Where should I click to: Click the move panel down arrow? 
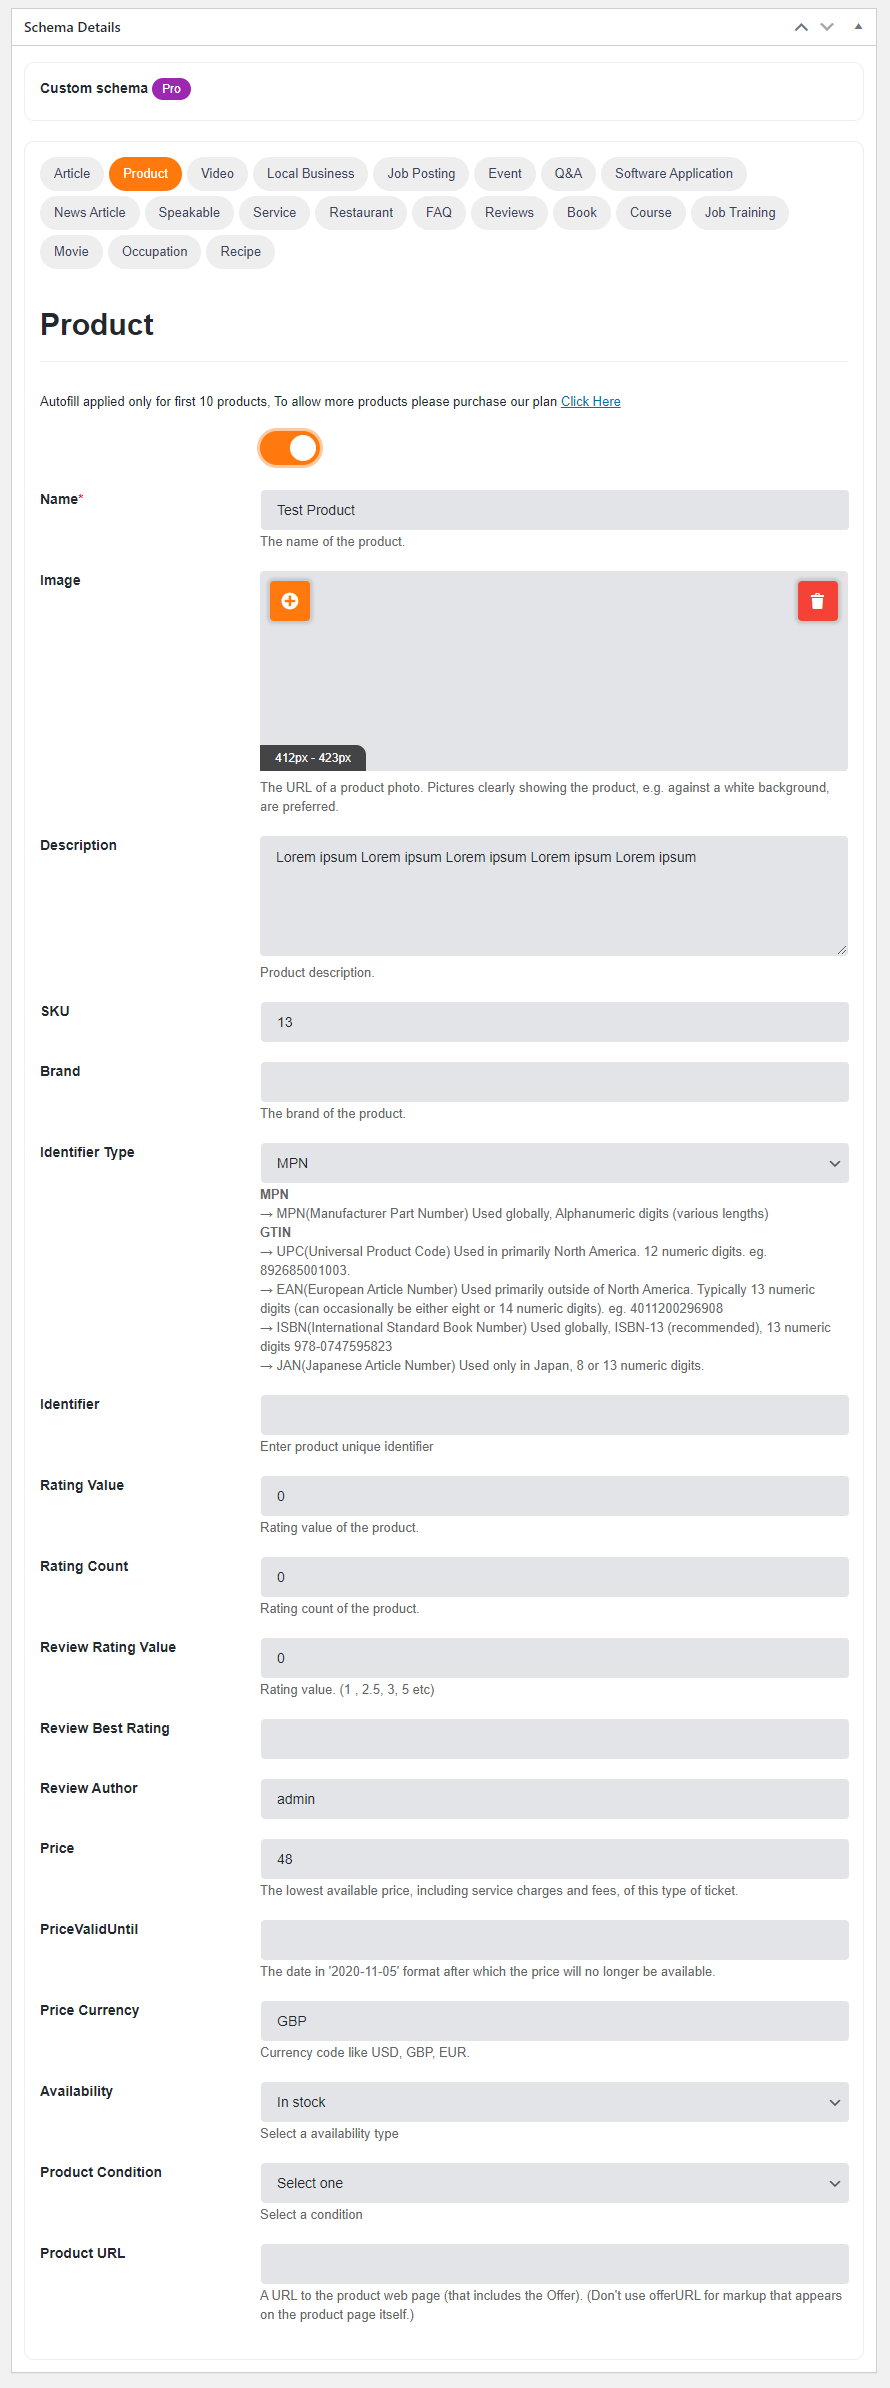coord(827,27)
